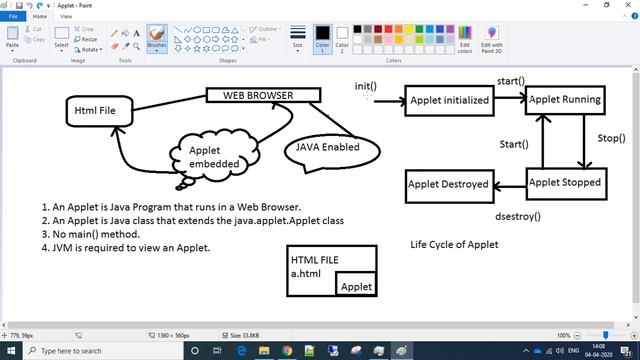The width and height of the screenshot is (640, 360).
Task: Open Paint Help question mark icon
Action: click(635, 16)
